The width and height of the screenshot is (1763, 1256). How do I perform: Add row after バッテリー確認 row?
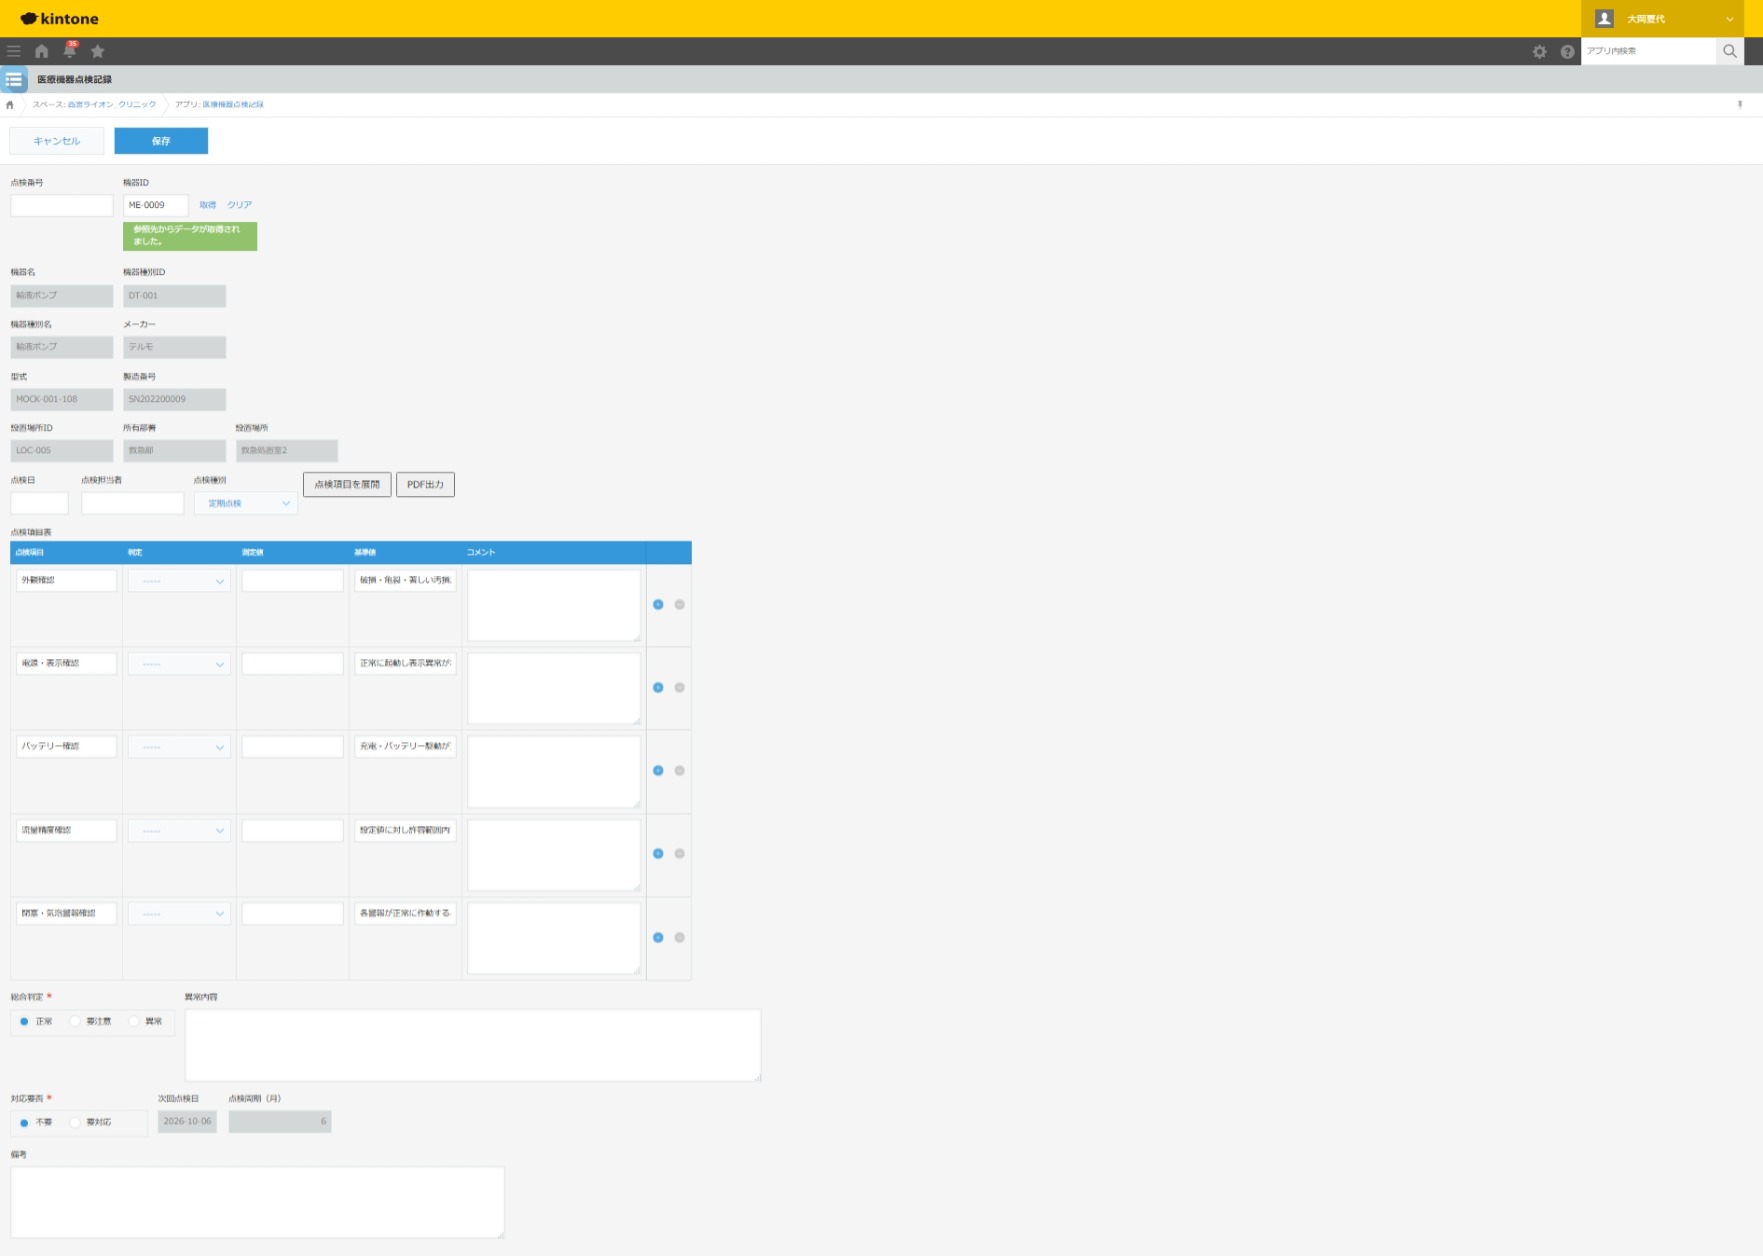click(x=658, y=770)
